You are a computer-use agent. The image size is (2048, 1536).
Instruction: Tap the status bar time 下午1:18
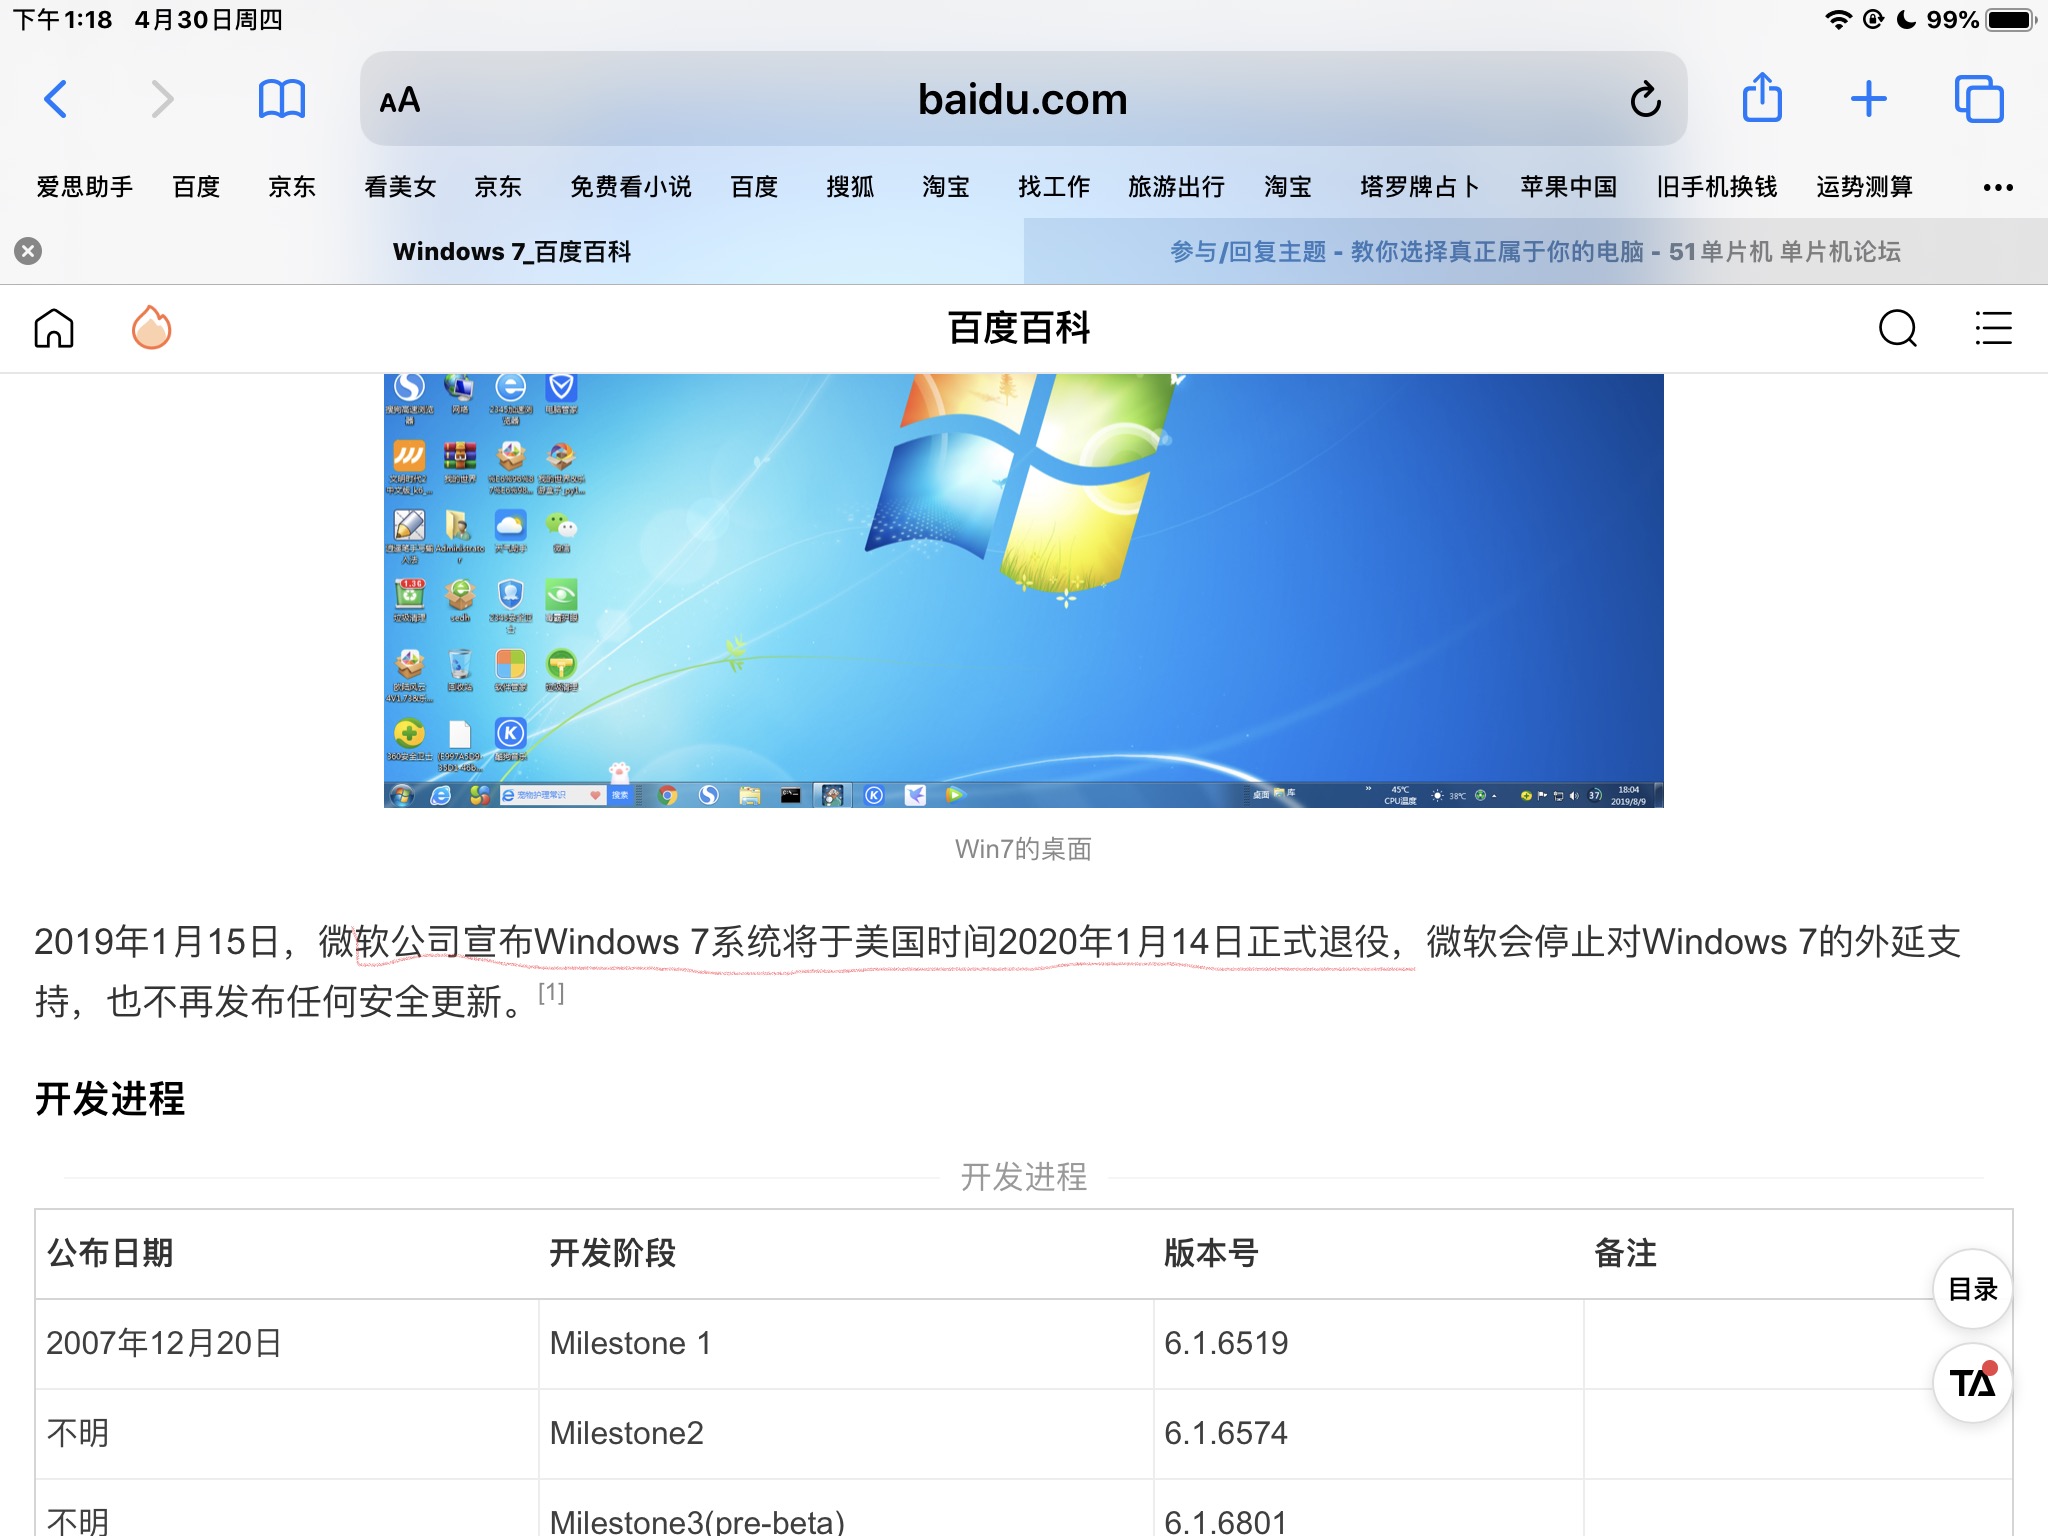tap(62, 19)
